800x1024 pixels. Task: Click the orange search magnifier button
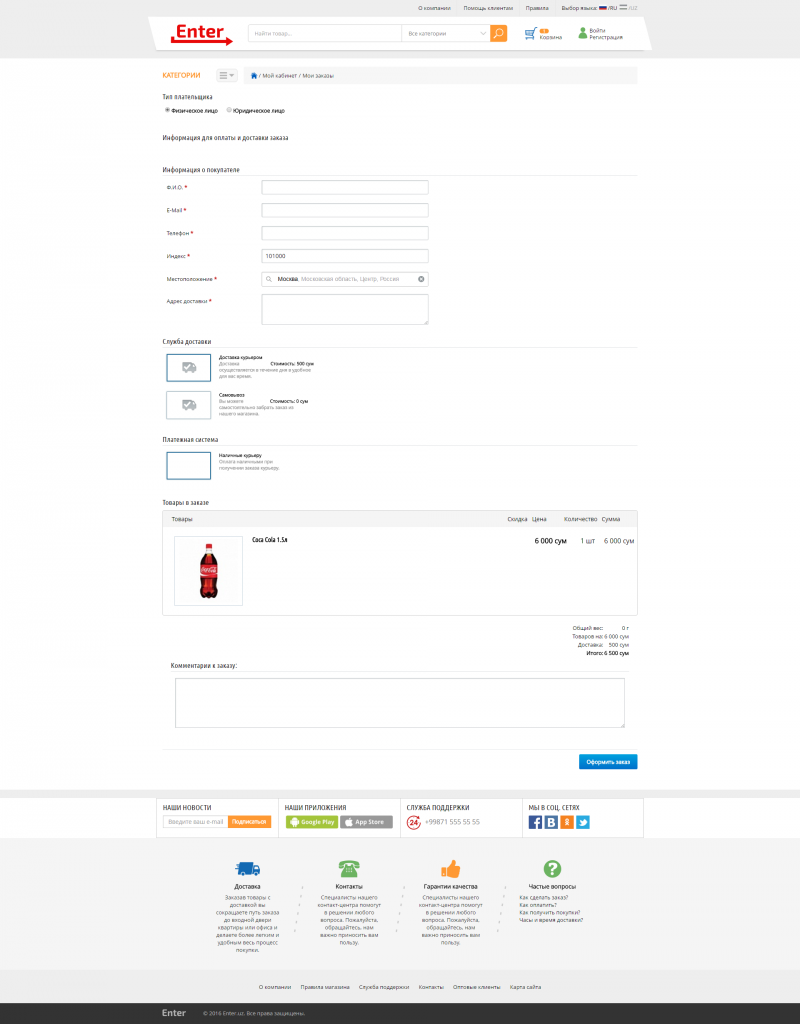click(499, 33)
